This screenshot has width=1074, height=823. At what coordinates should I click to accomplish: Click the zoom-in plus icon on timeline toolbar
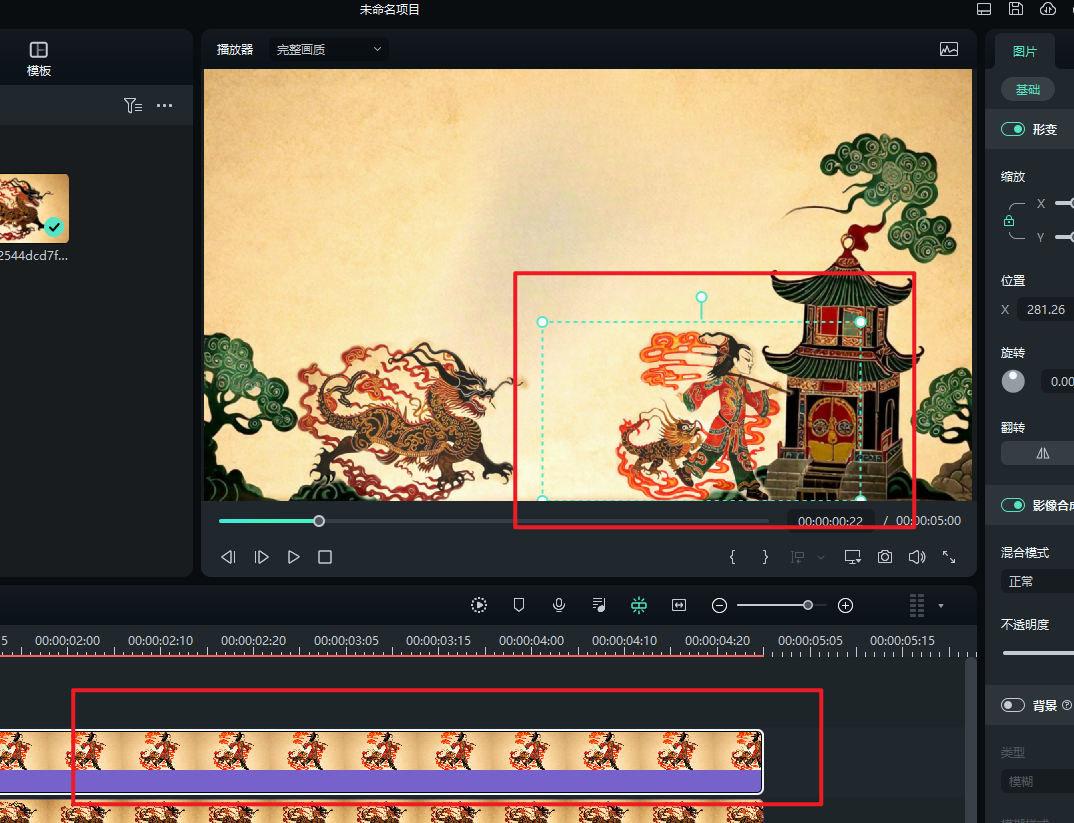pos(845,605)
